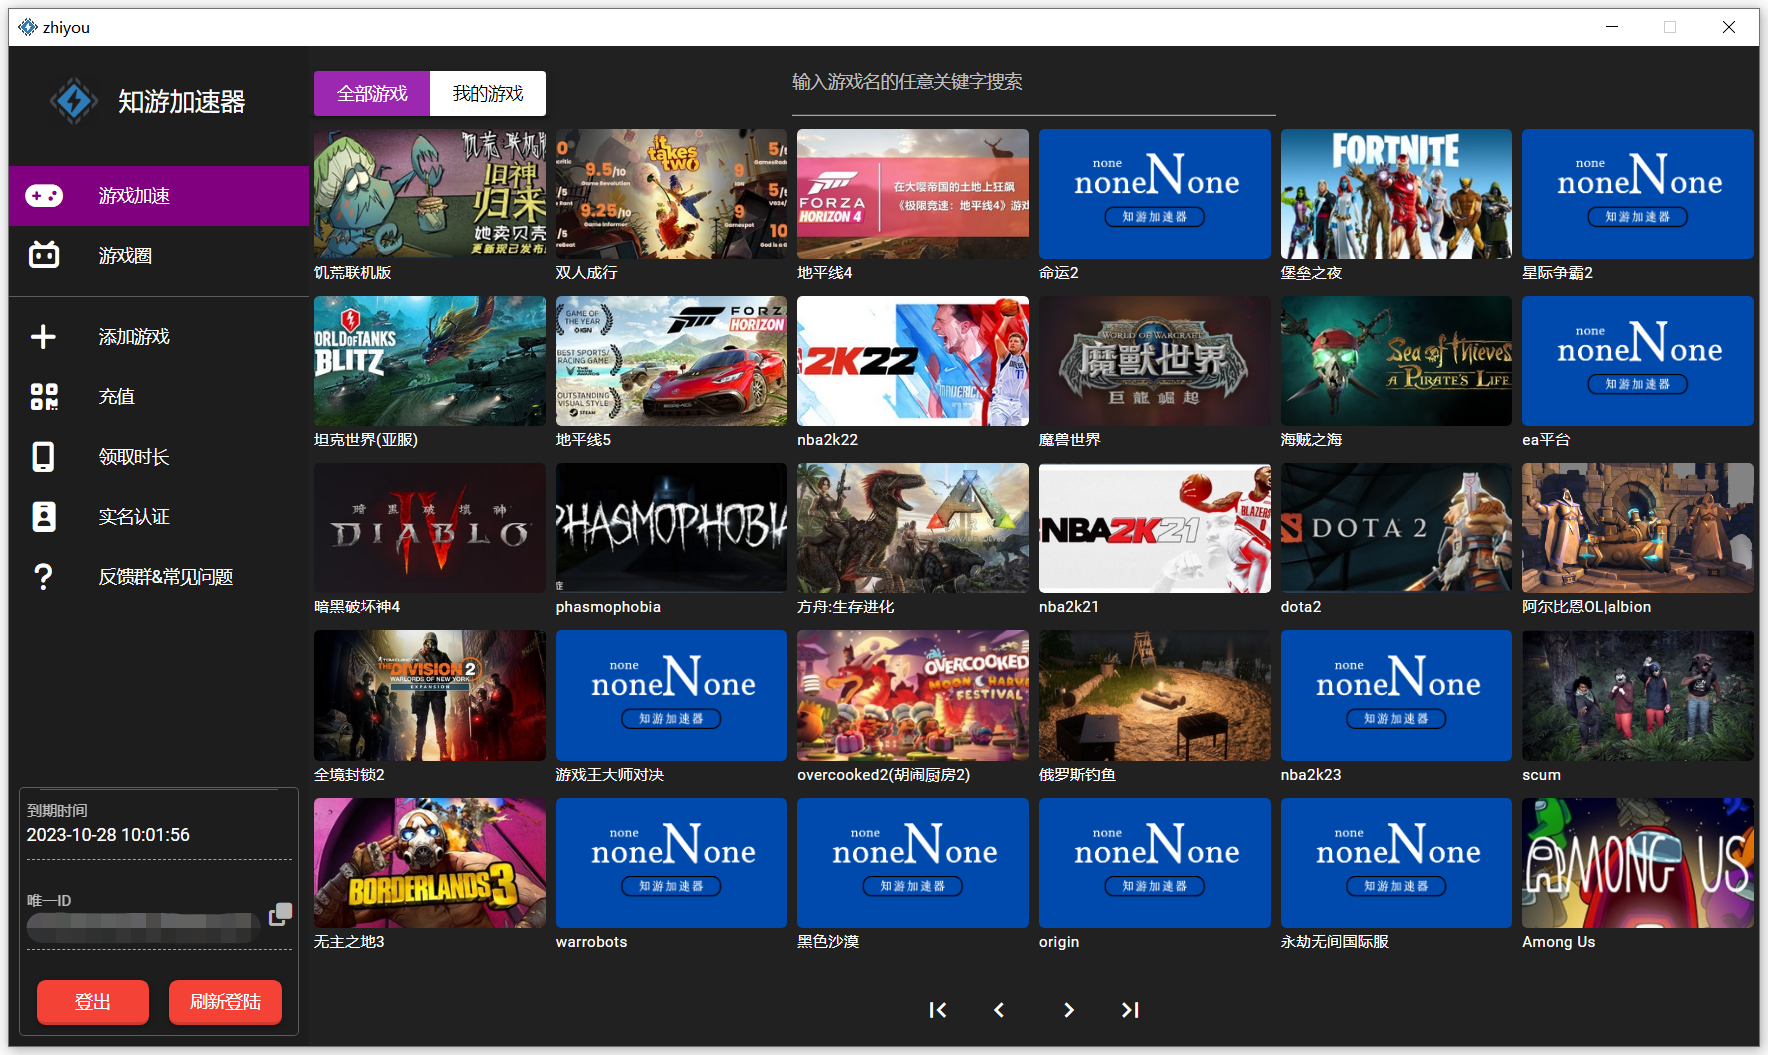Open the 魔兽世界 game card

1155,361
